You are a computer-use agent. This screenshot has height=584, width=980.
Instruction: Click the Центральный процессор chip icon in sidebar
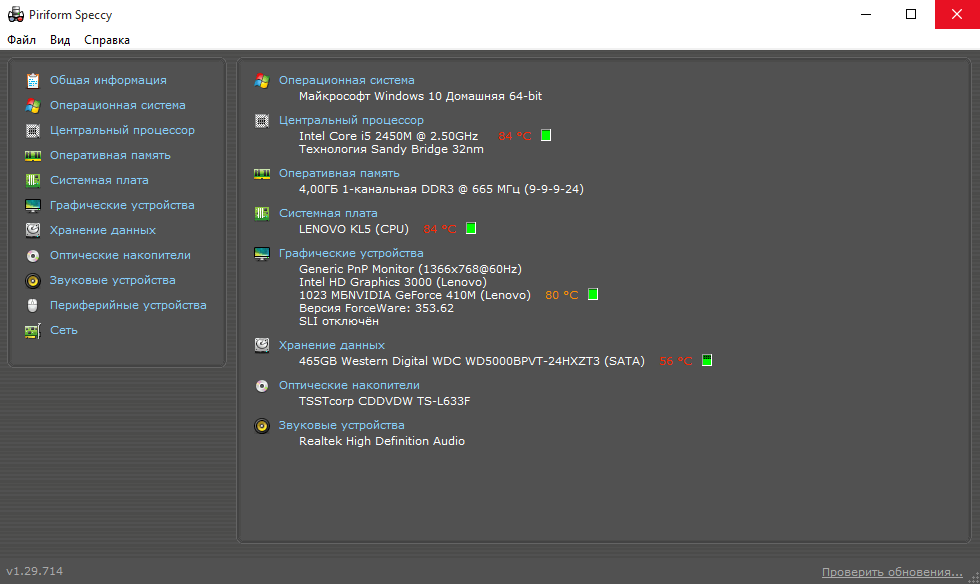click(32, 131)
